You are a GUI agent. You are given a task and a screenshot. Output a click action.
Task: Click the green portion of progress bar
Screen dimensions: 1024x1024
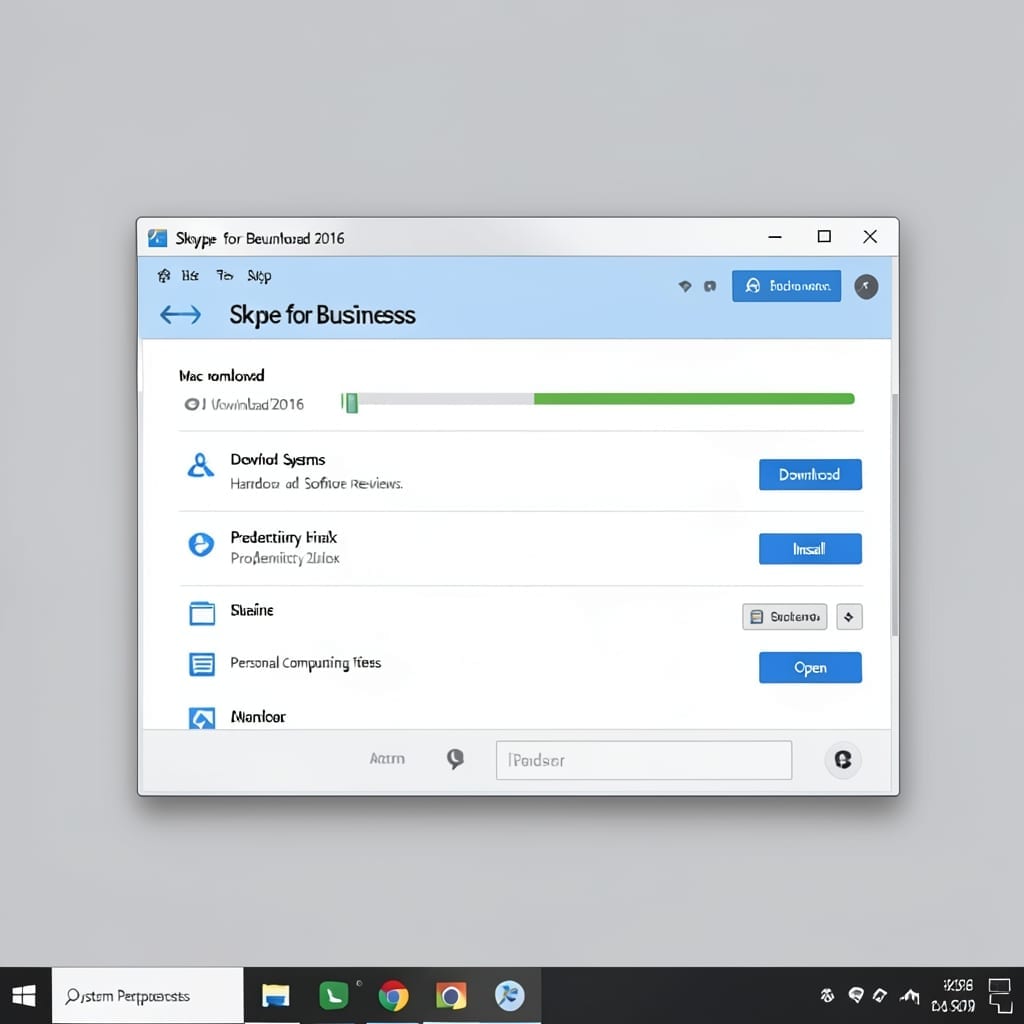click(694, 398)
